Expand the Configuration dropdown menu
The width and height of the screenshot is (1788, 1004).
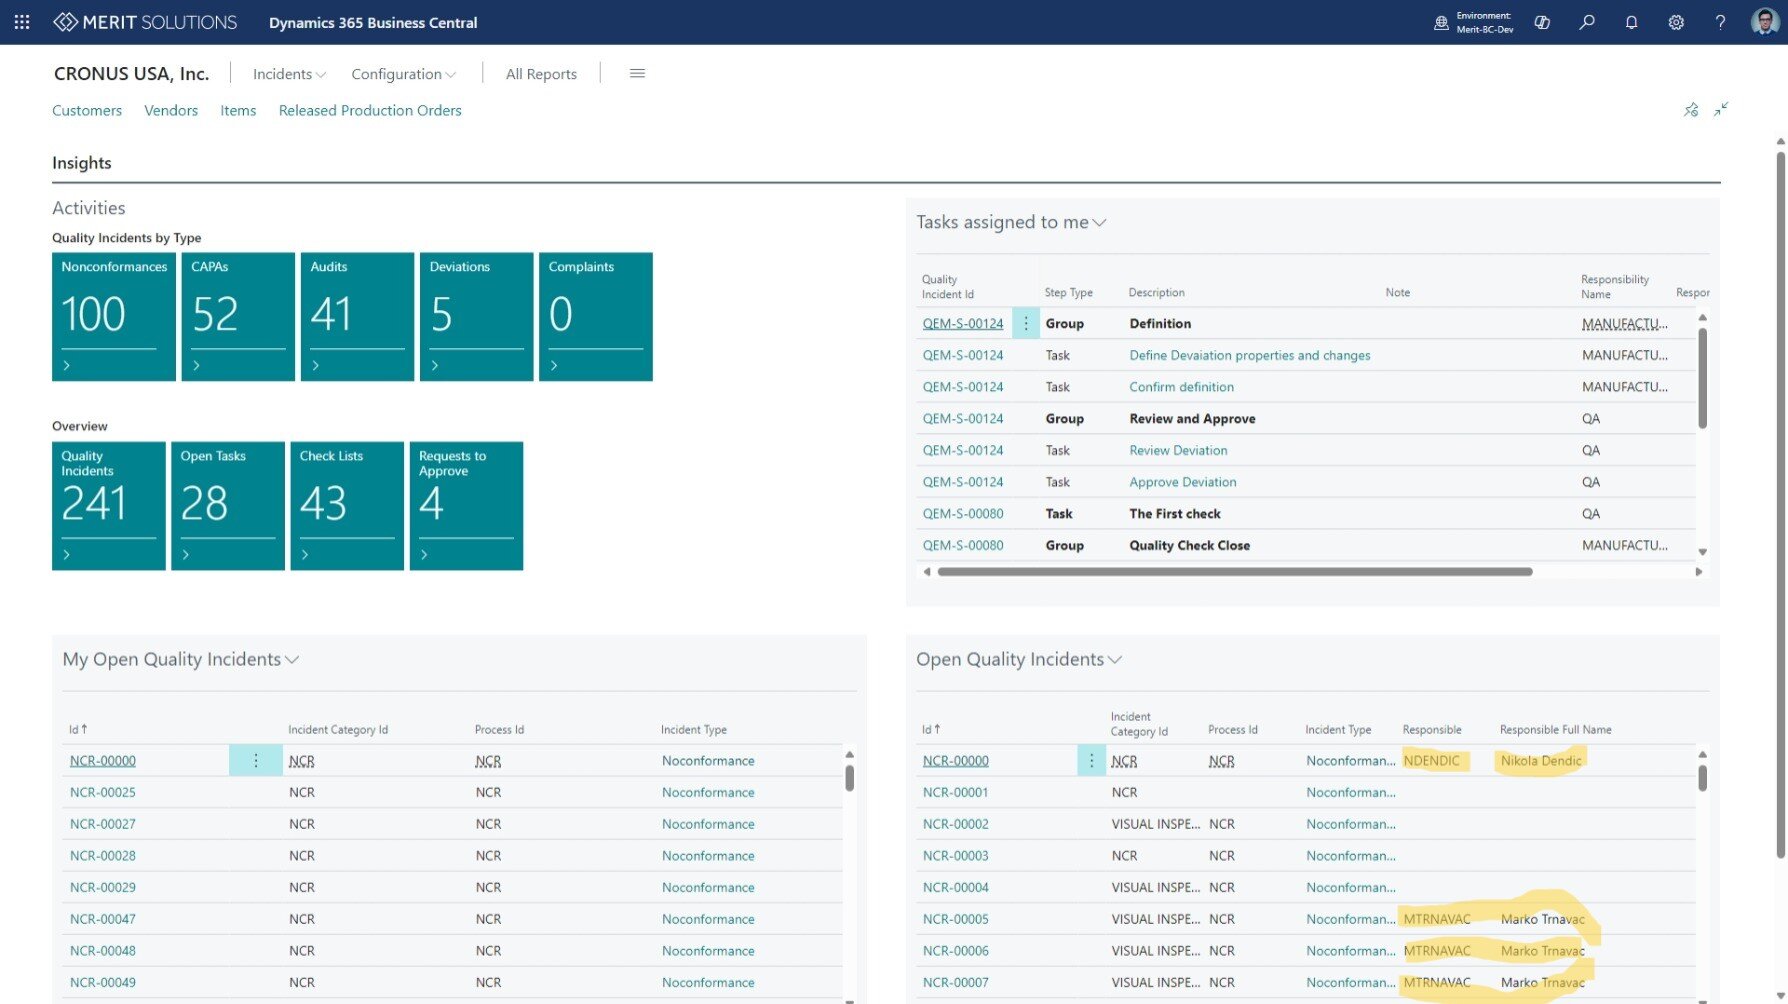[x=403, y=74]
